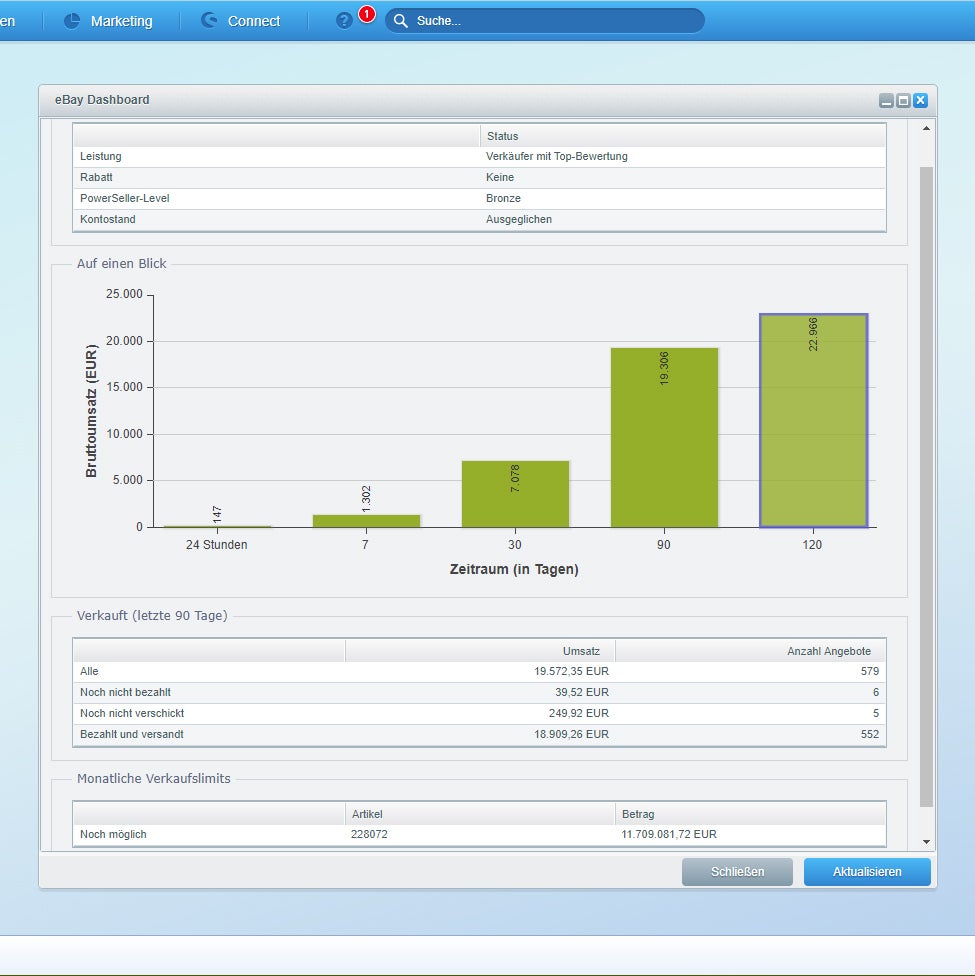This screenshot has width=975, height=976.
Task: Click the Anzahl Angebote column header
Action: pyautogui.click(x=750, y=651)
